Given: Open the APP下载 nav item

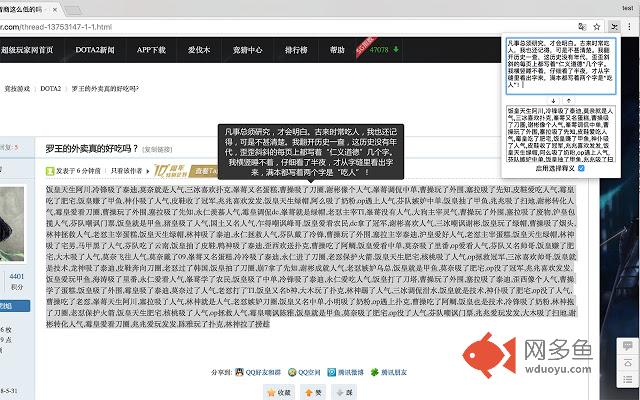Looking at the screenshot, I should [x=151, y=50].
